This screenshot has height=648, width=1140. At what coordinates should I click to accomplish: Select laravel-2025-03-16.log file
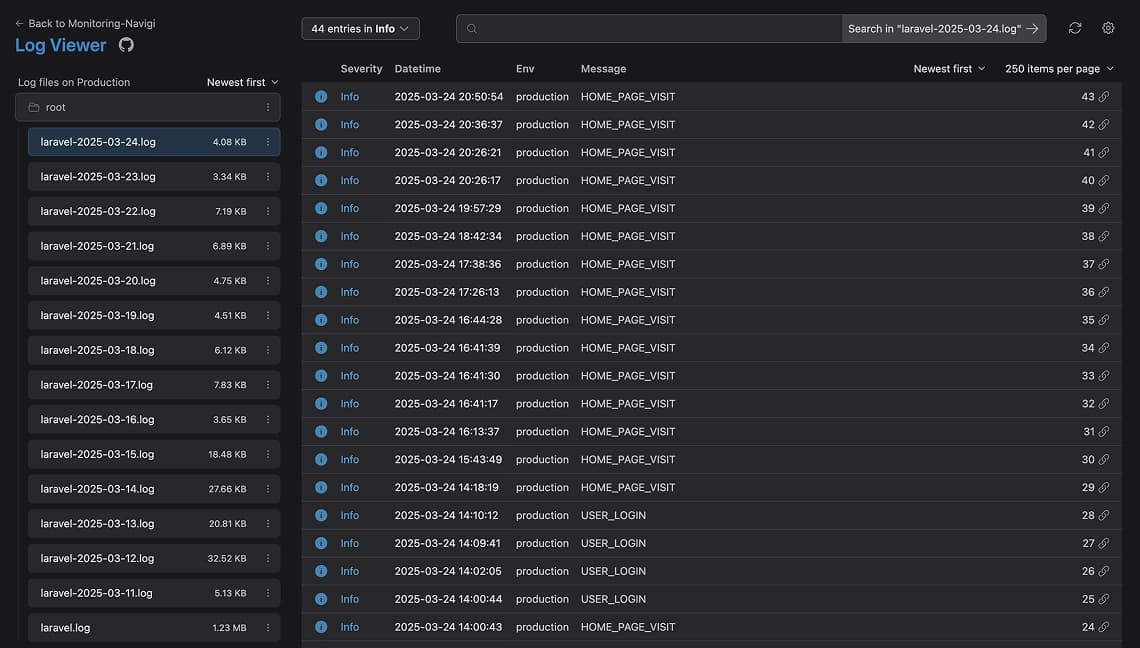pos(154,420)
